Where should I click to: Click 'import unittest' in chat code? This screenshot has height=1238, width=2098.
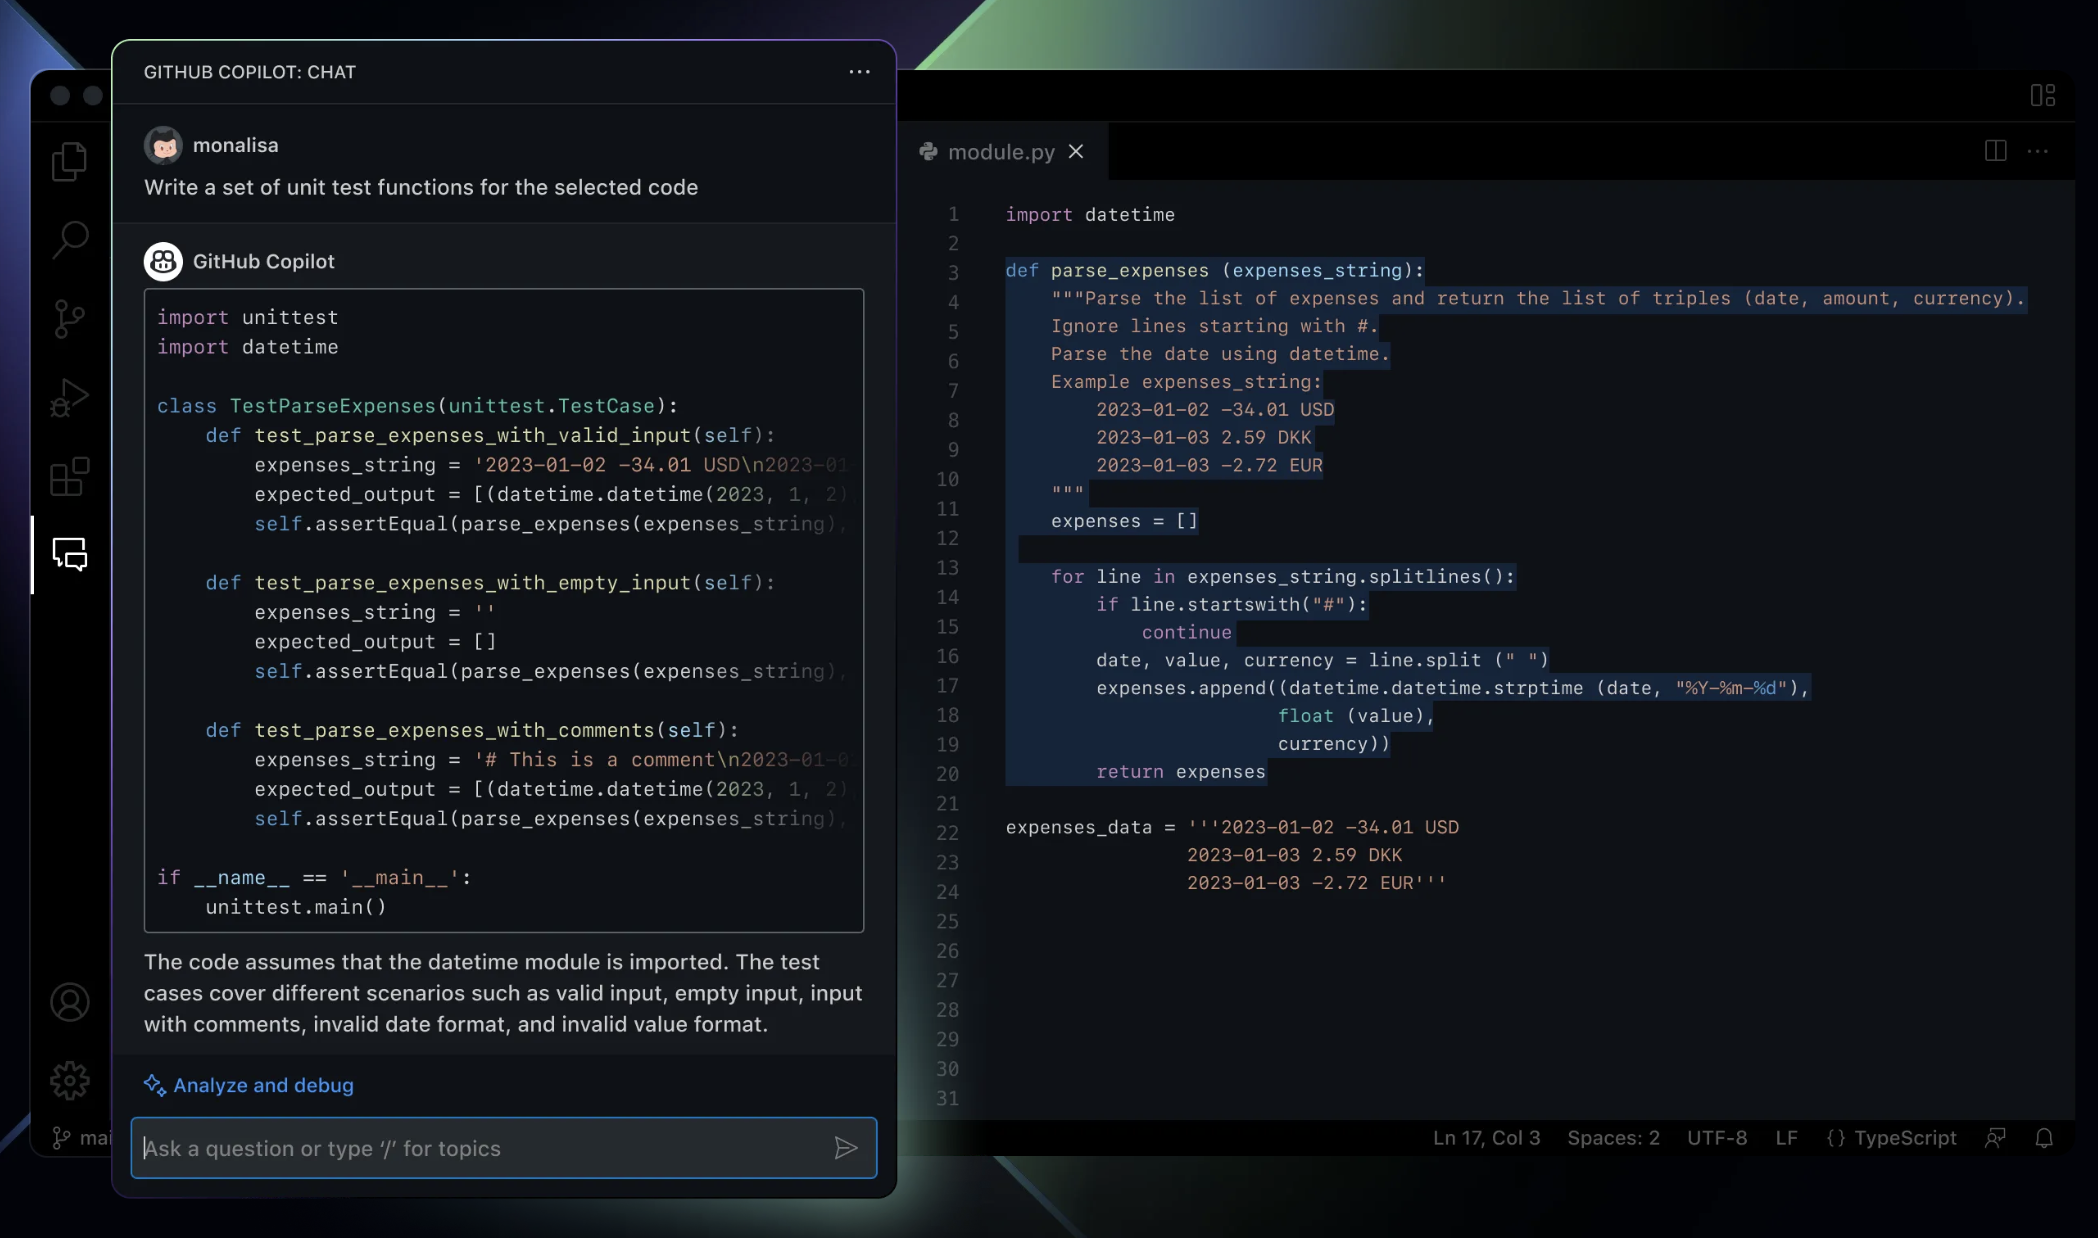[247, 317]
